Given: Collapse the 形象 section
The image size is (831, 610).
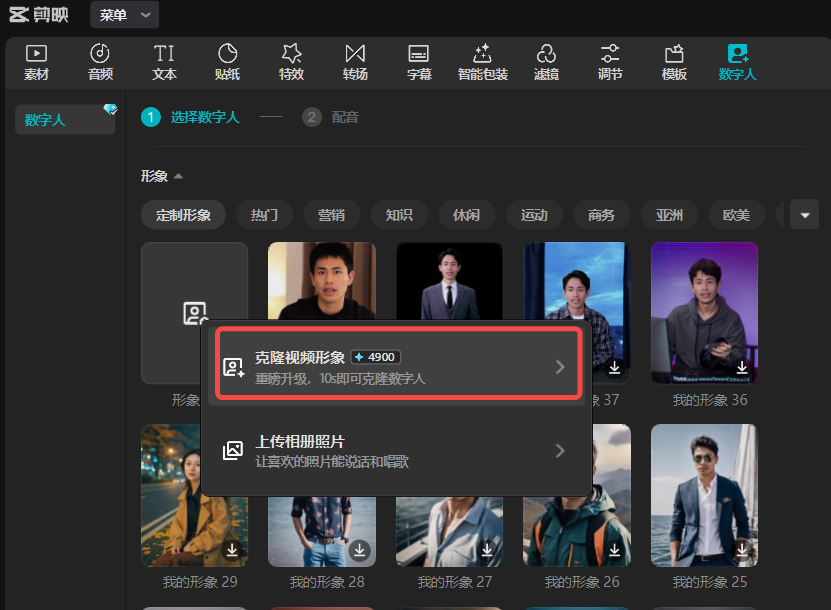Looking at the screenshot, I should [x=179, y=176].
